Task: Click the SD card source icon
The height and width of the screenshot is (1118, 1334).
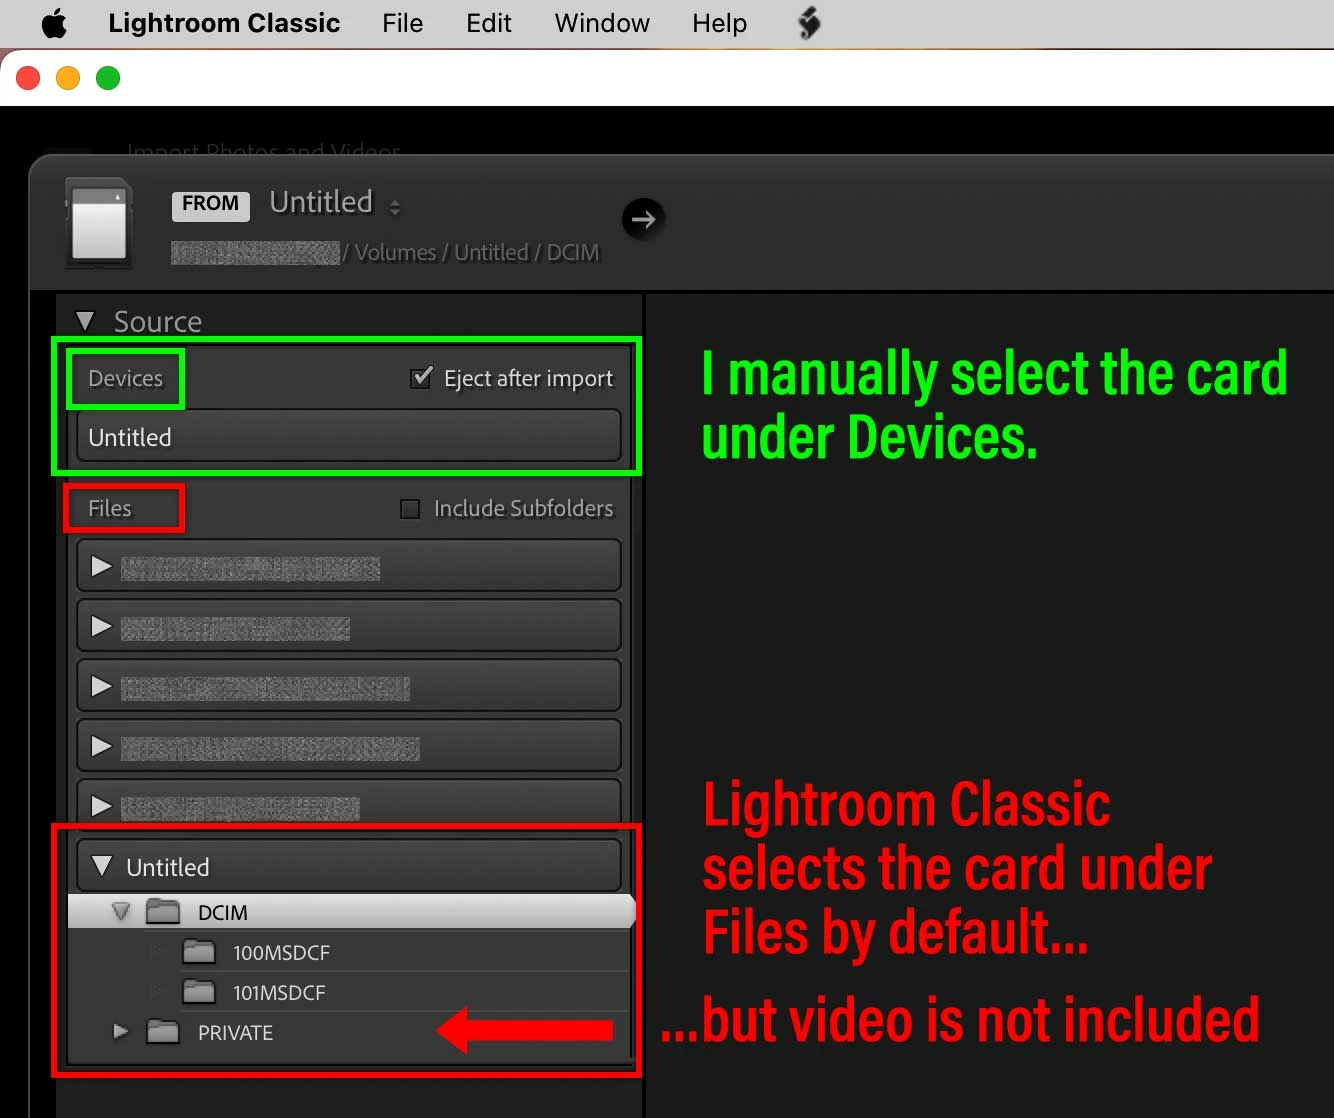Action: coord(98,223)
